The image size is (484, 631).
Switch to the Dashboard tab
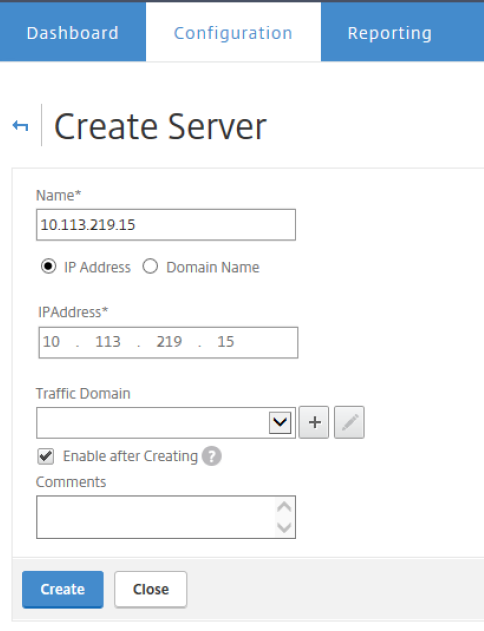[x=73, y=33]
